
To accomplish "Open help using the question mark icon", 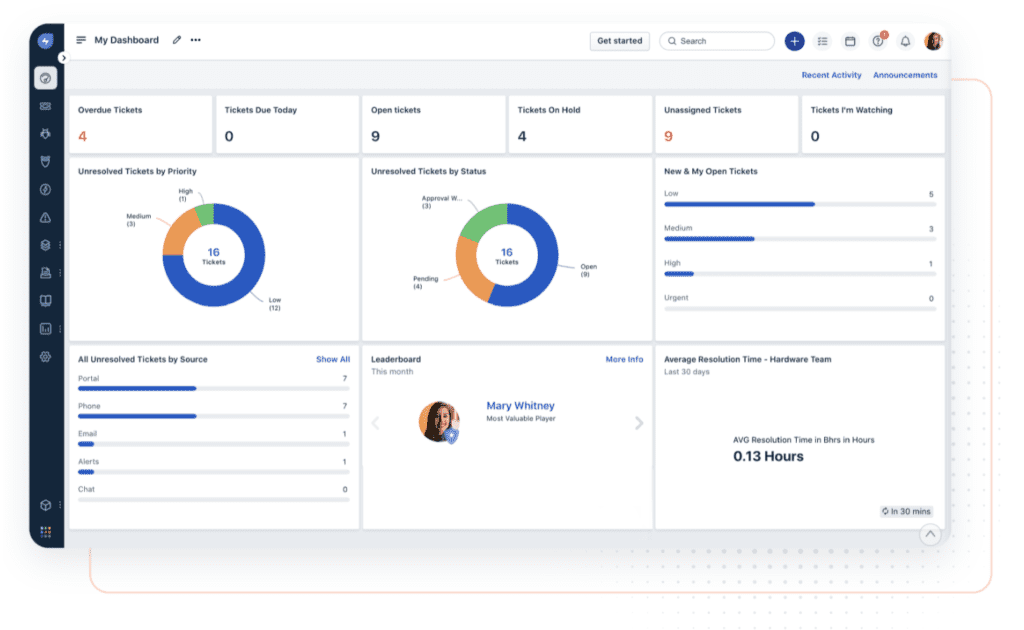I will point(877,41).
